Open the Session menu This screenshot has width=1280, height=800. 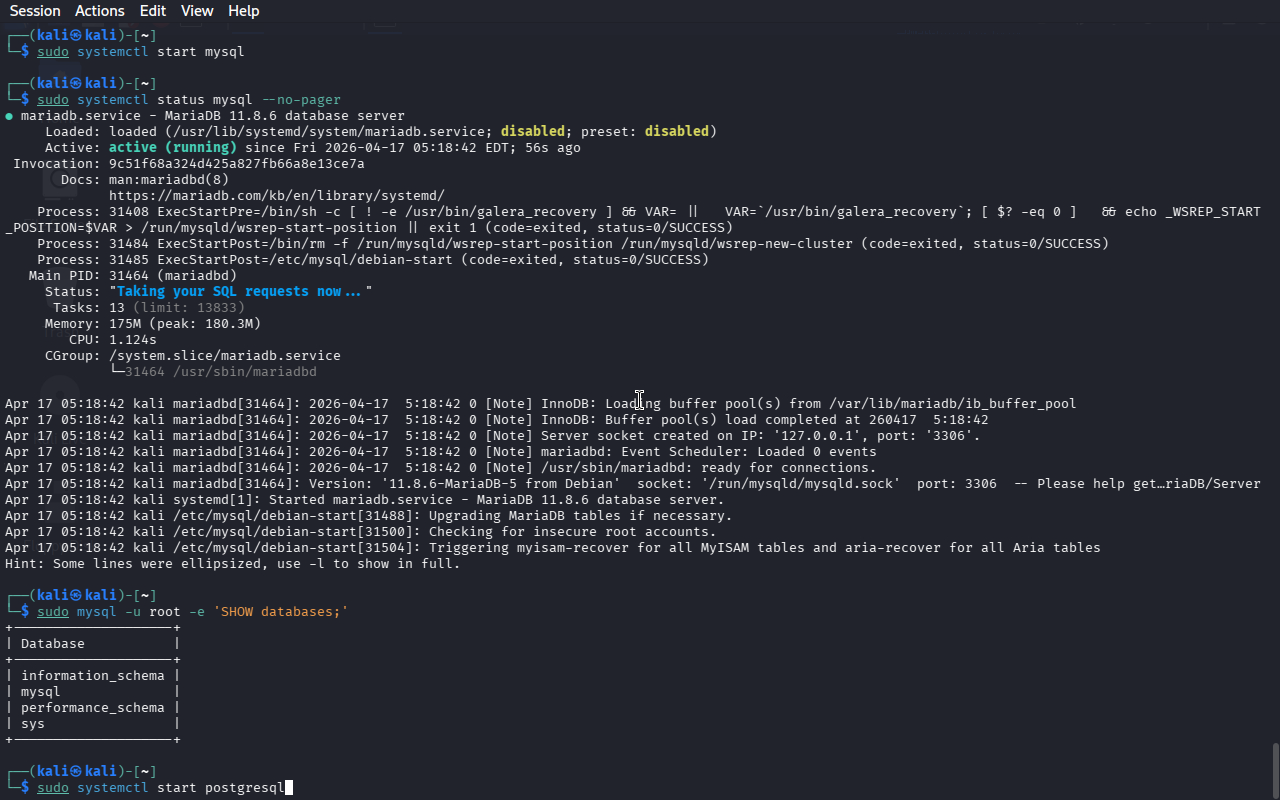pos(35,11)
